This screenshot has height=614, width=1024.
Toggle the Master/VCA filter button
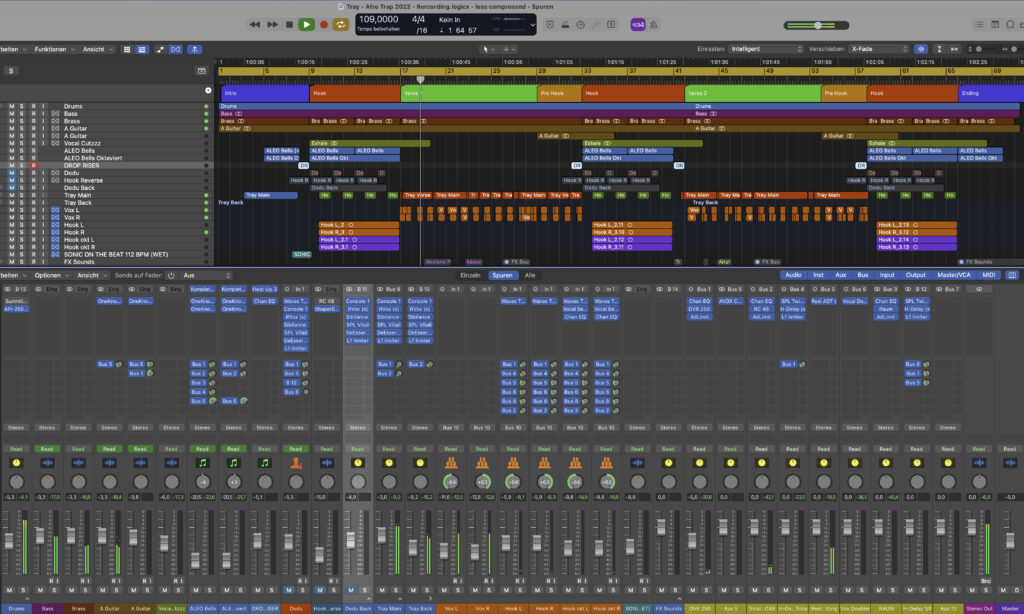pyautogui.click(x=953, y=275)
